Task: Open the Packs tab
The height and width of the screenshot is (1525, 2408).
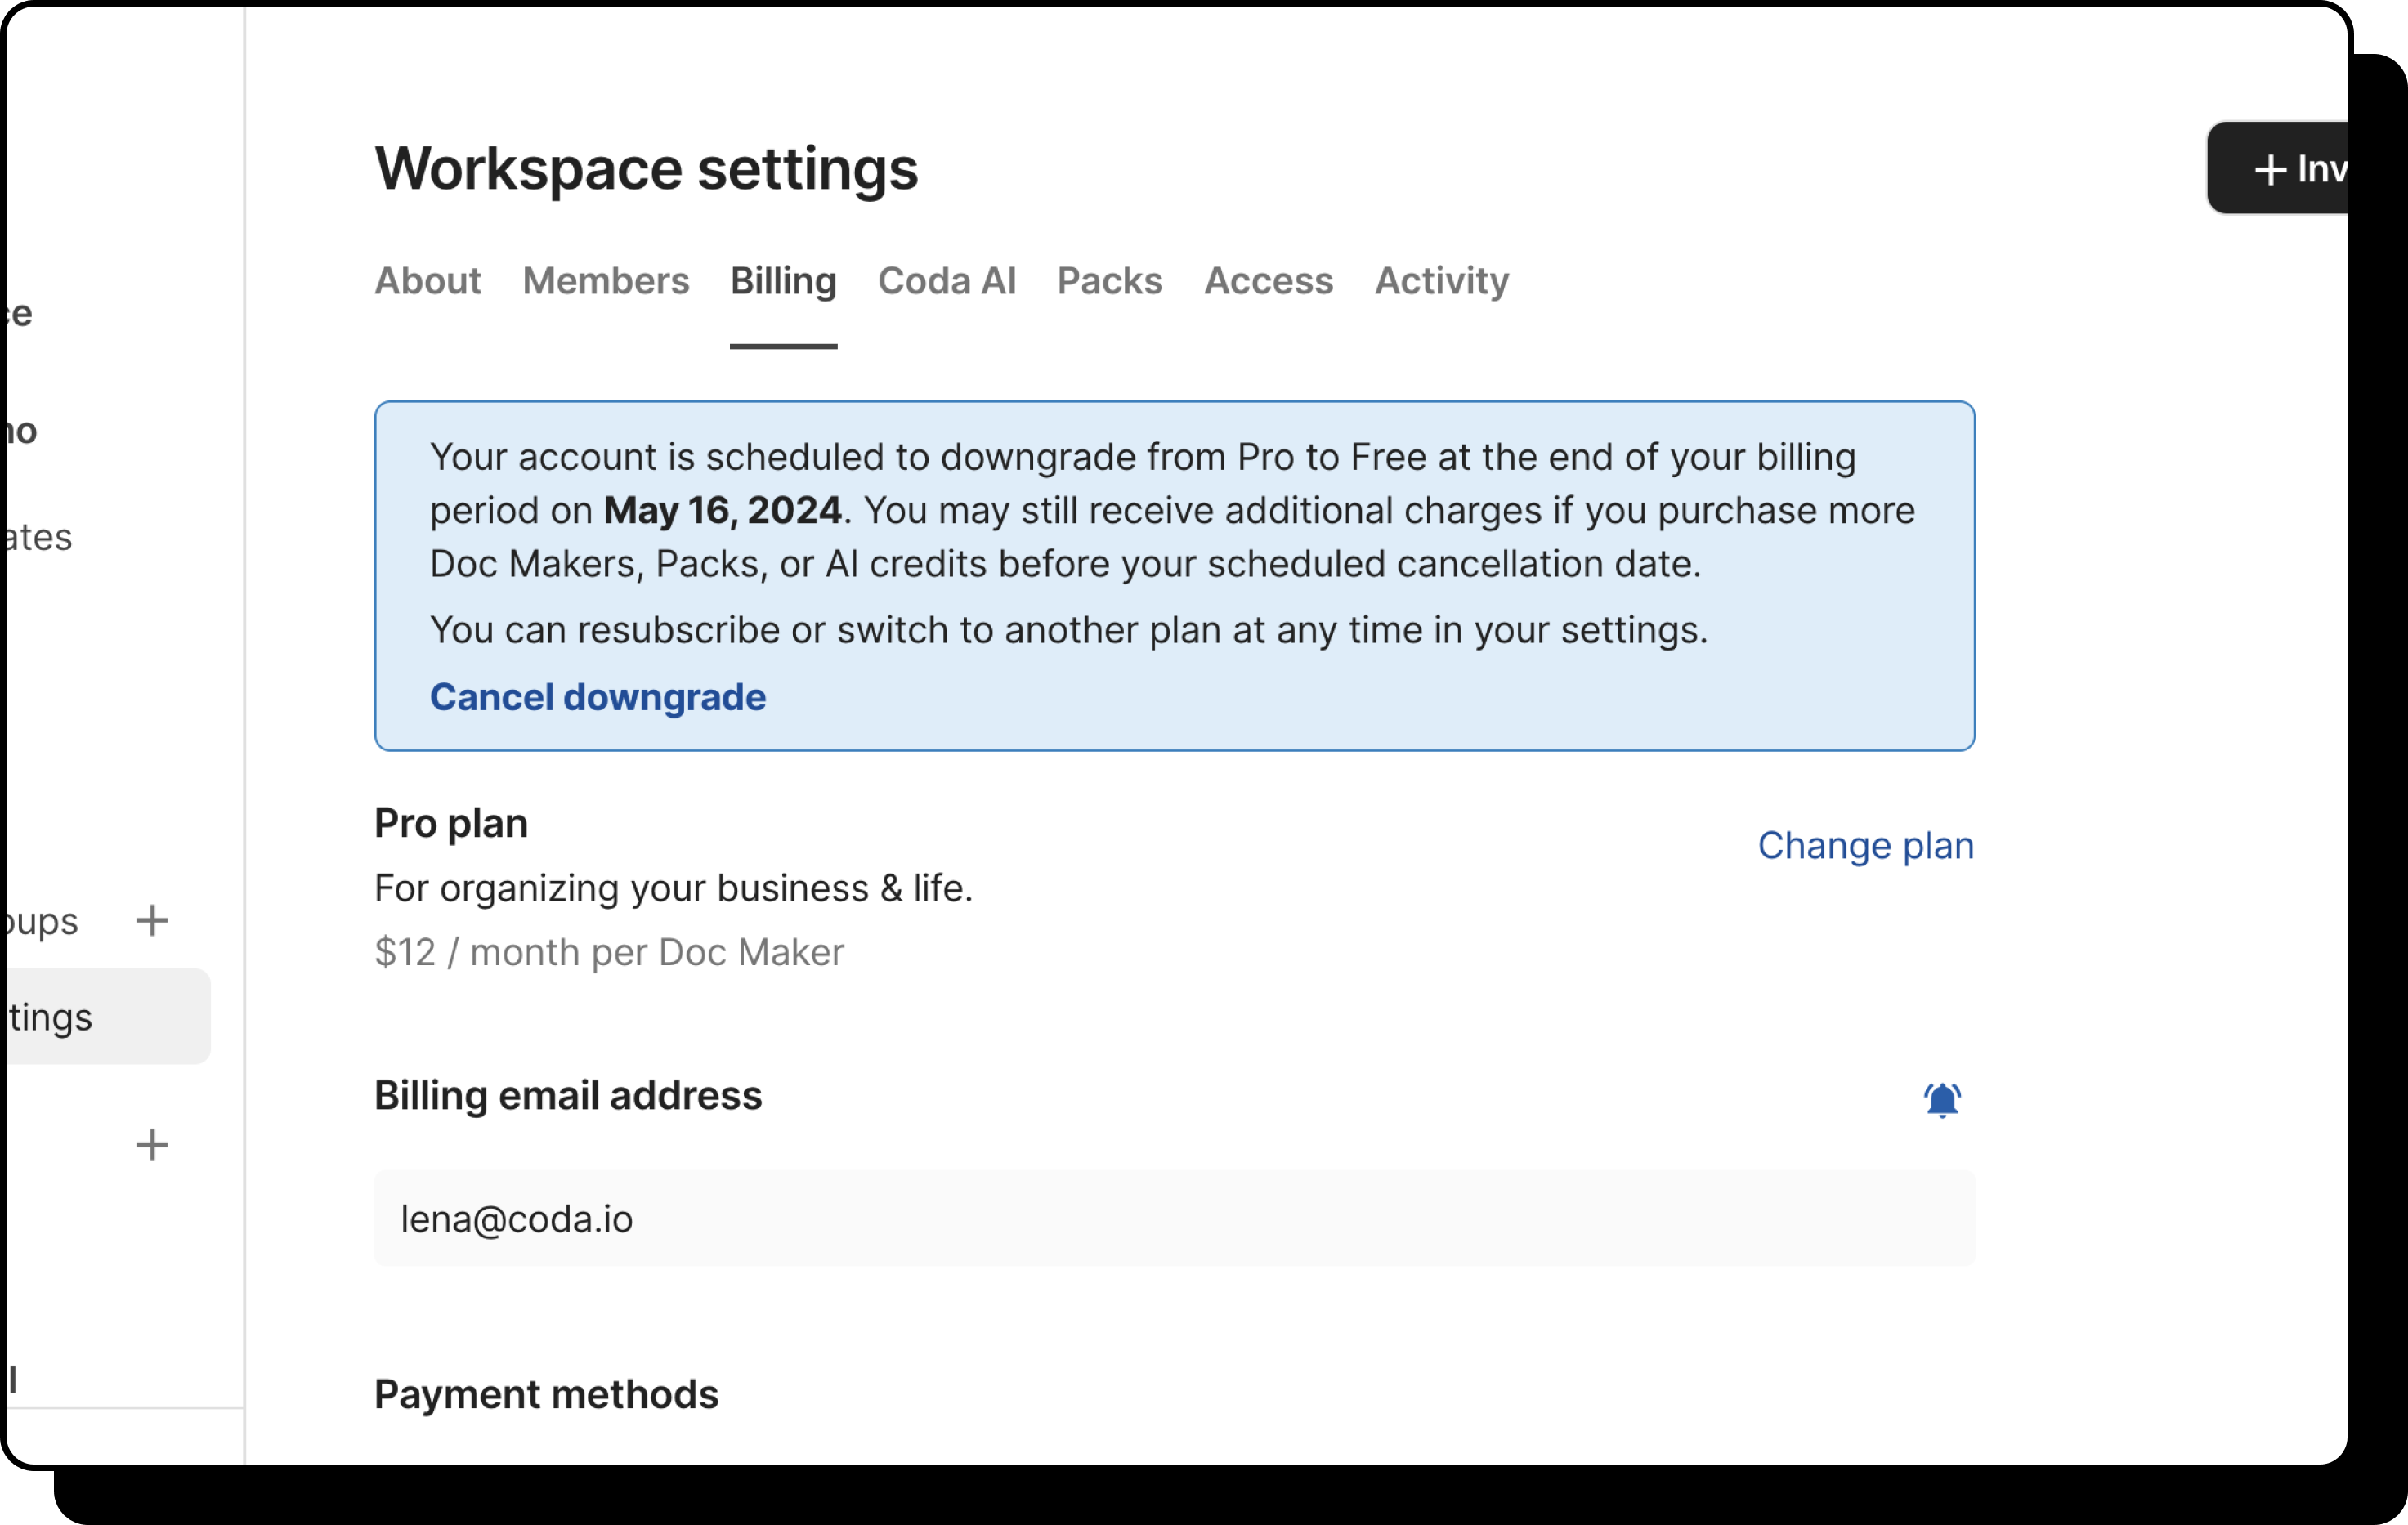Action: click(1110, 282)
